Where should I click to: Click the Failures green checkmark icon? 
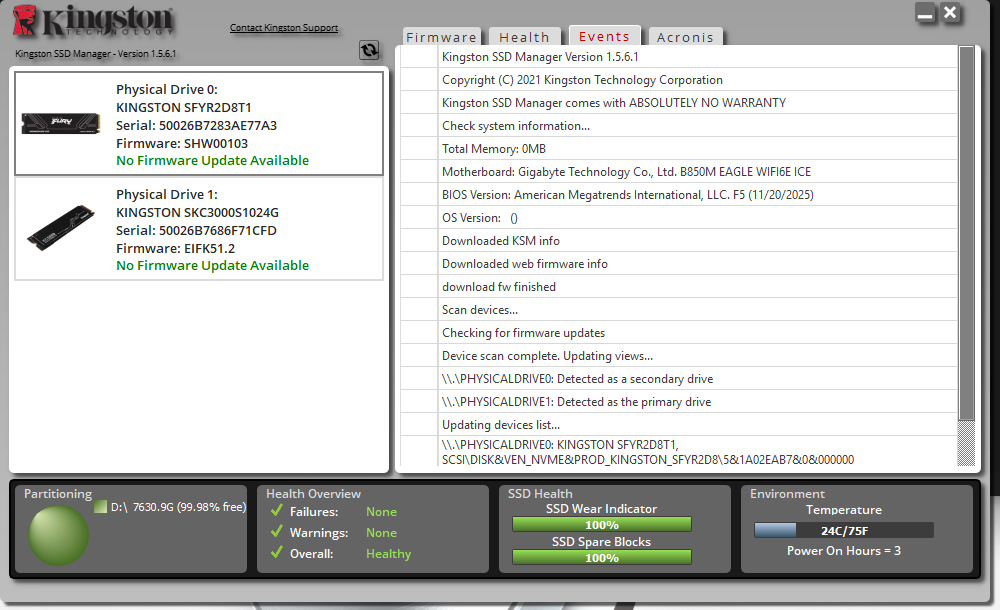pos(277,510)
